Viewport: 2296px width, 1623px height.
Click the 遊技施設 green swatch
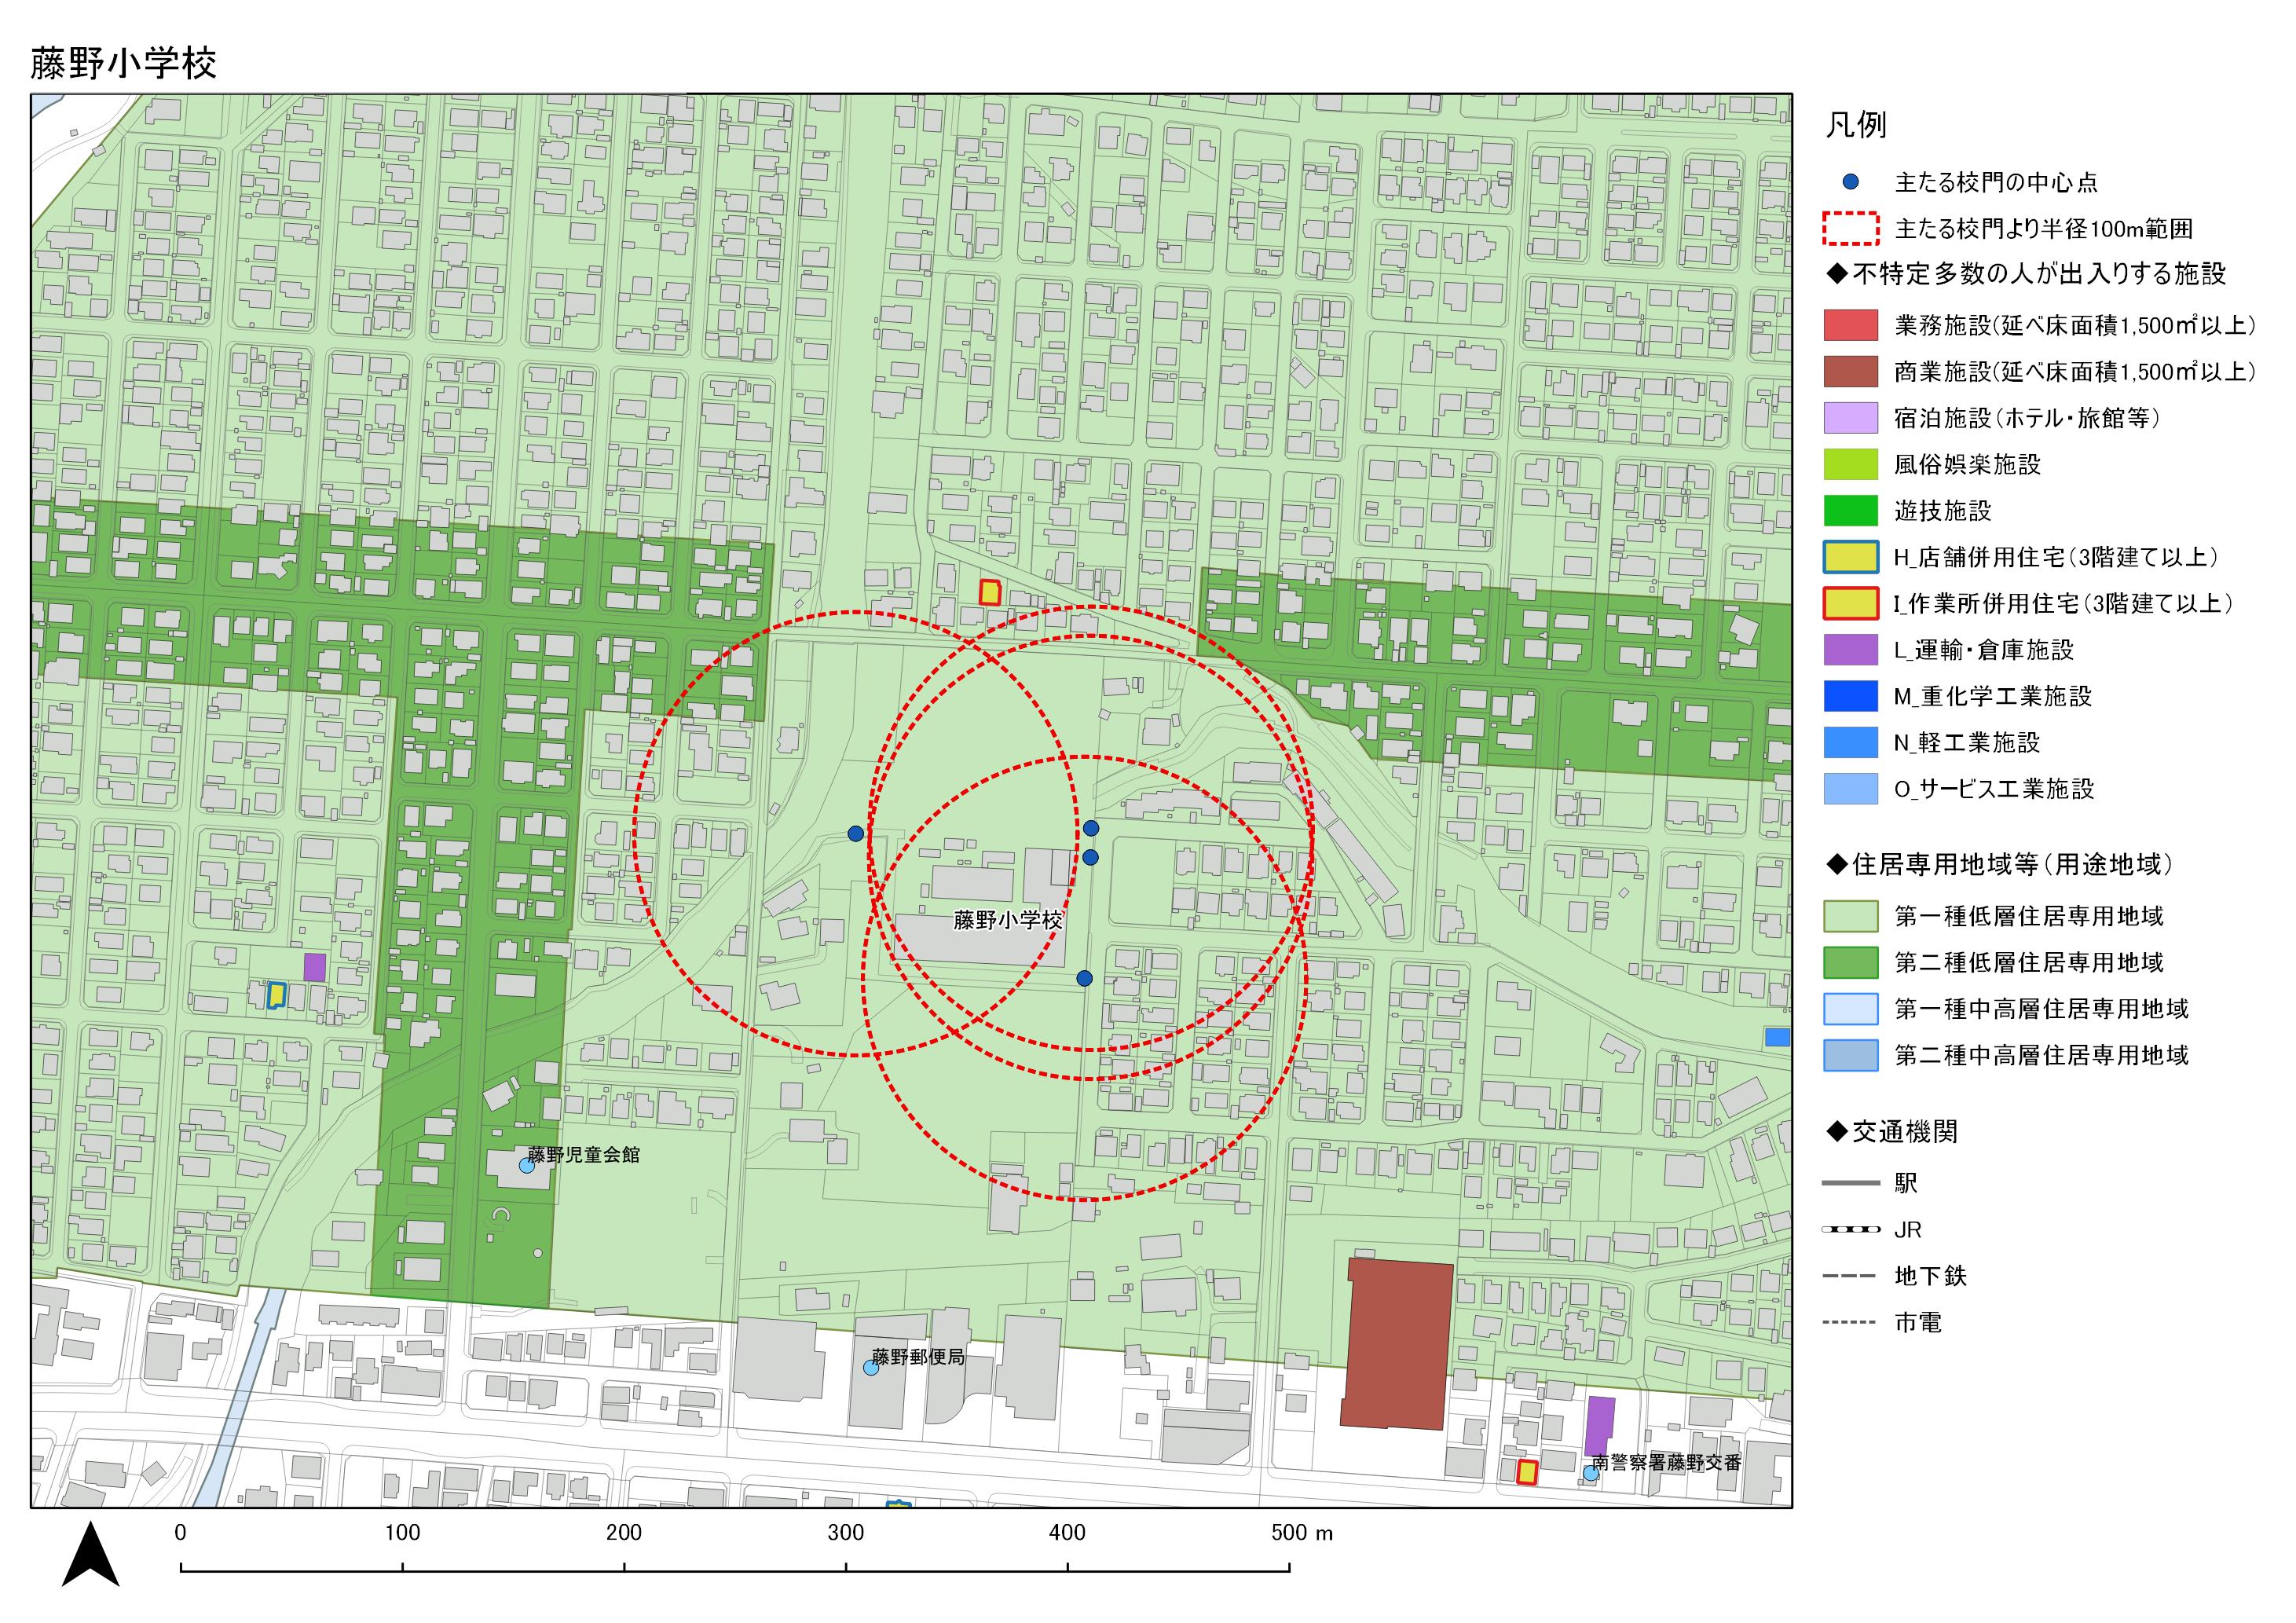[x=1850, y=511]
